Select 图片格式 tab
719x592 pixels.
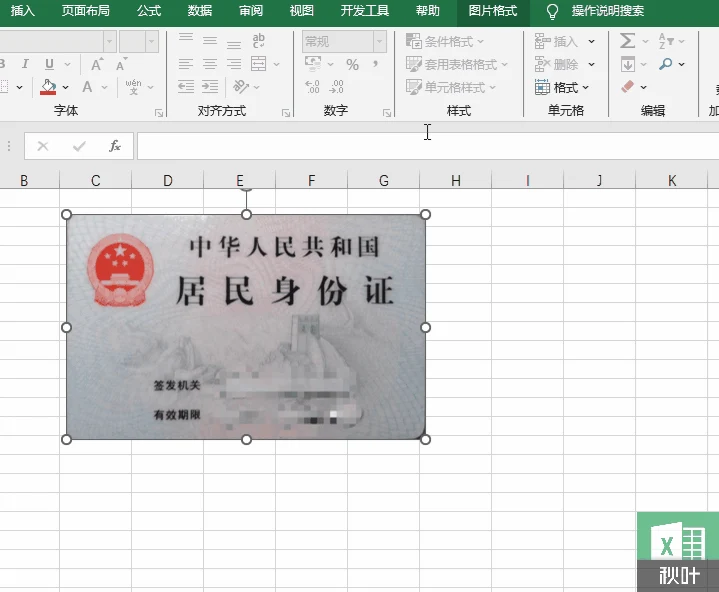click(493, 11)
